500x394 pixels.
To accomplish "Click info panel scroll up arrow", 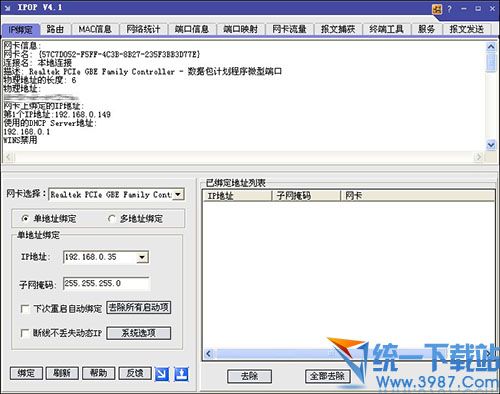I will coord(491,47).
